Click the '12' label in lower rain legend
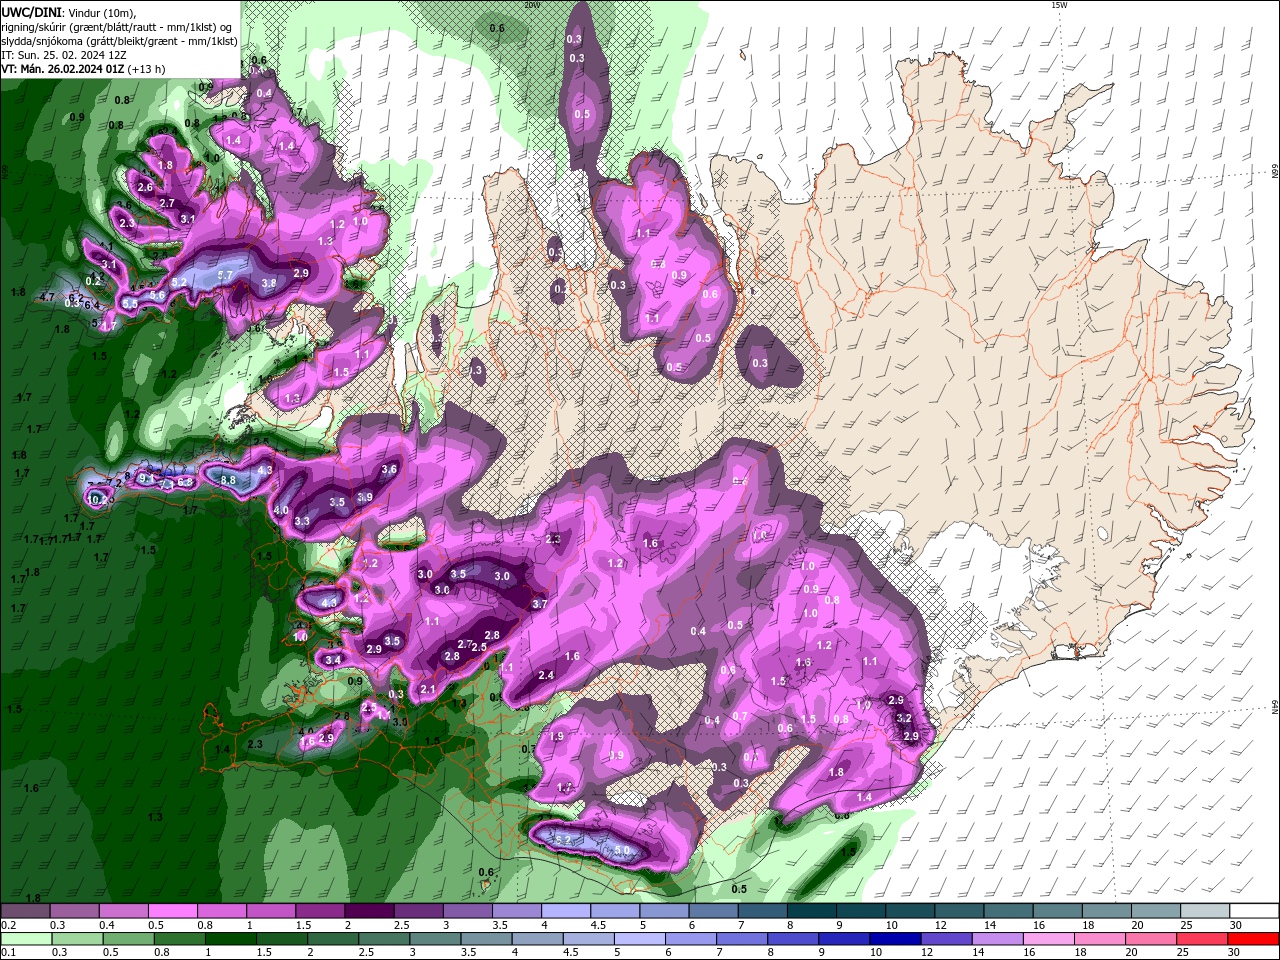Screen dimensions: 1280x960 [927, 953]
